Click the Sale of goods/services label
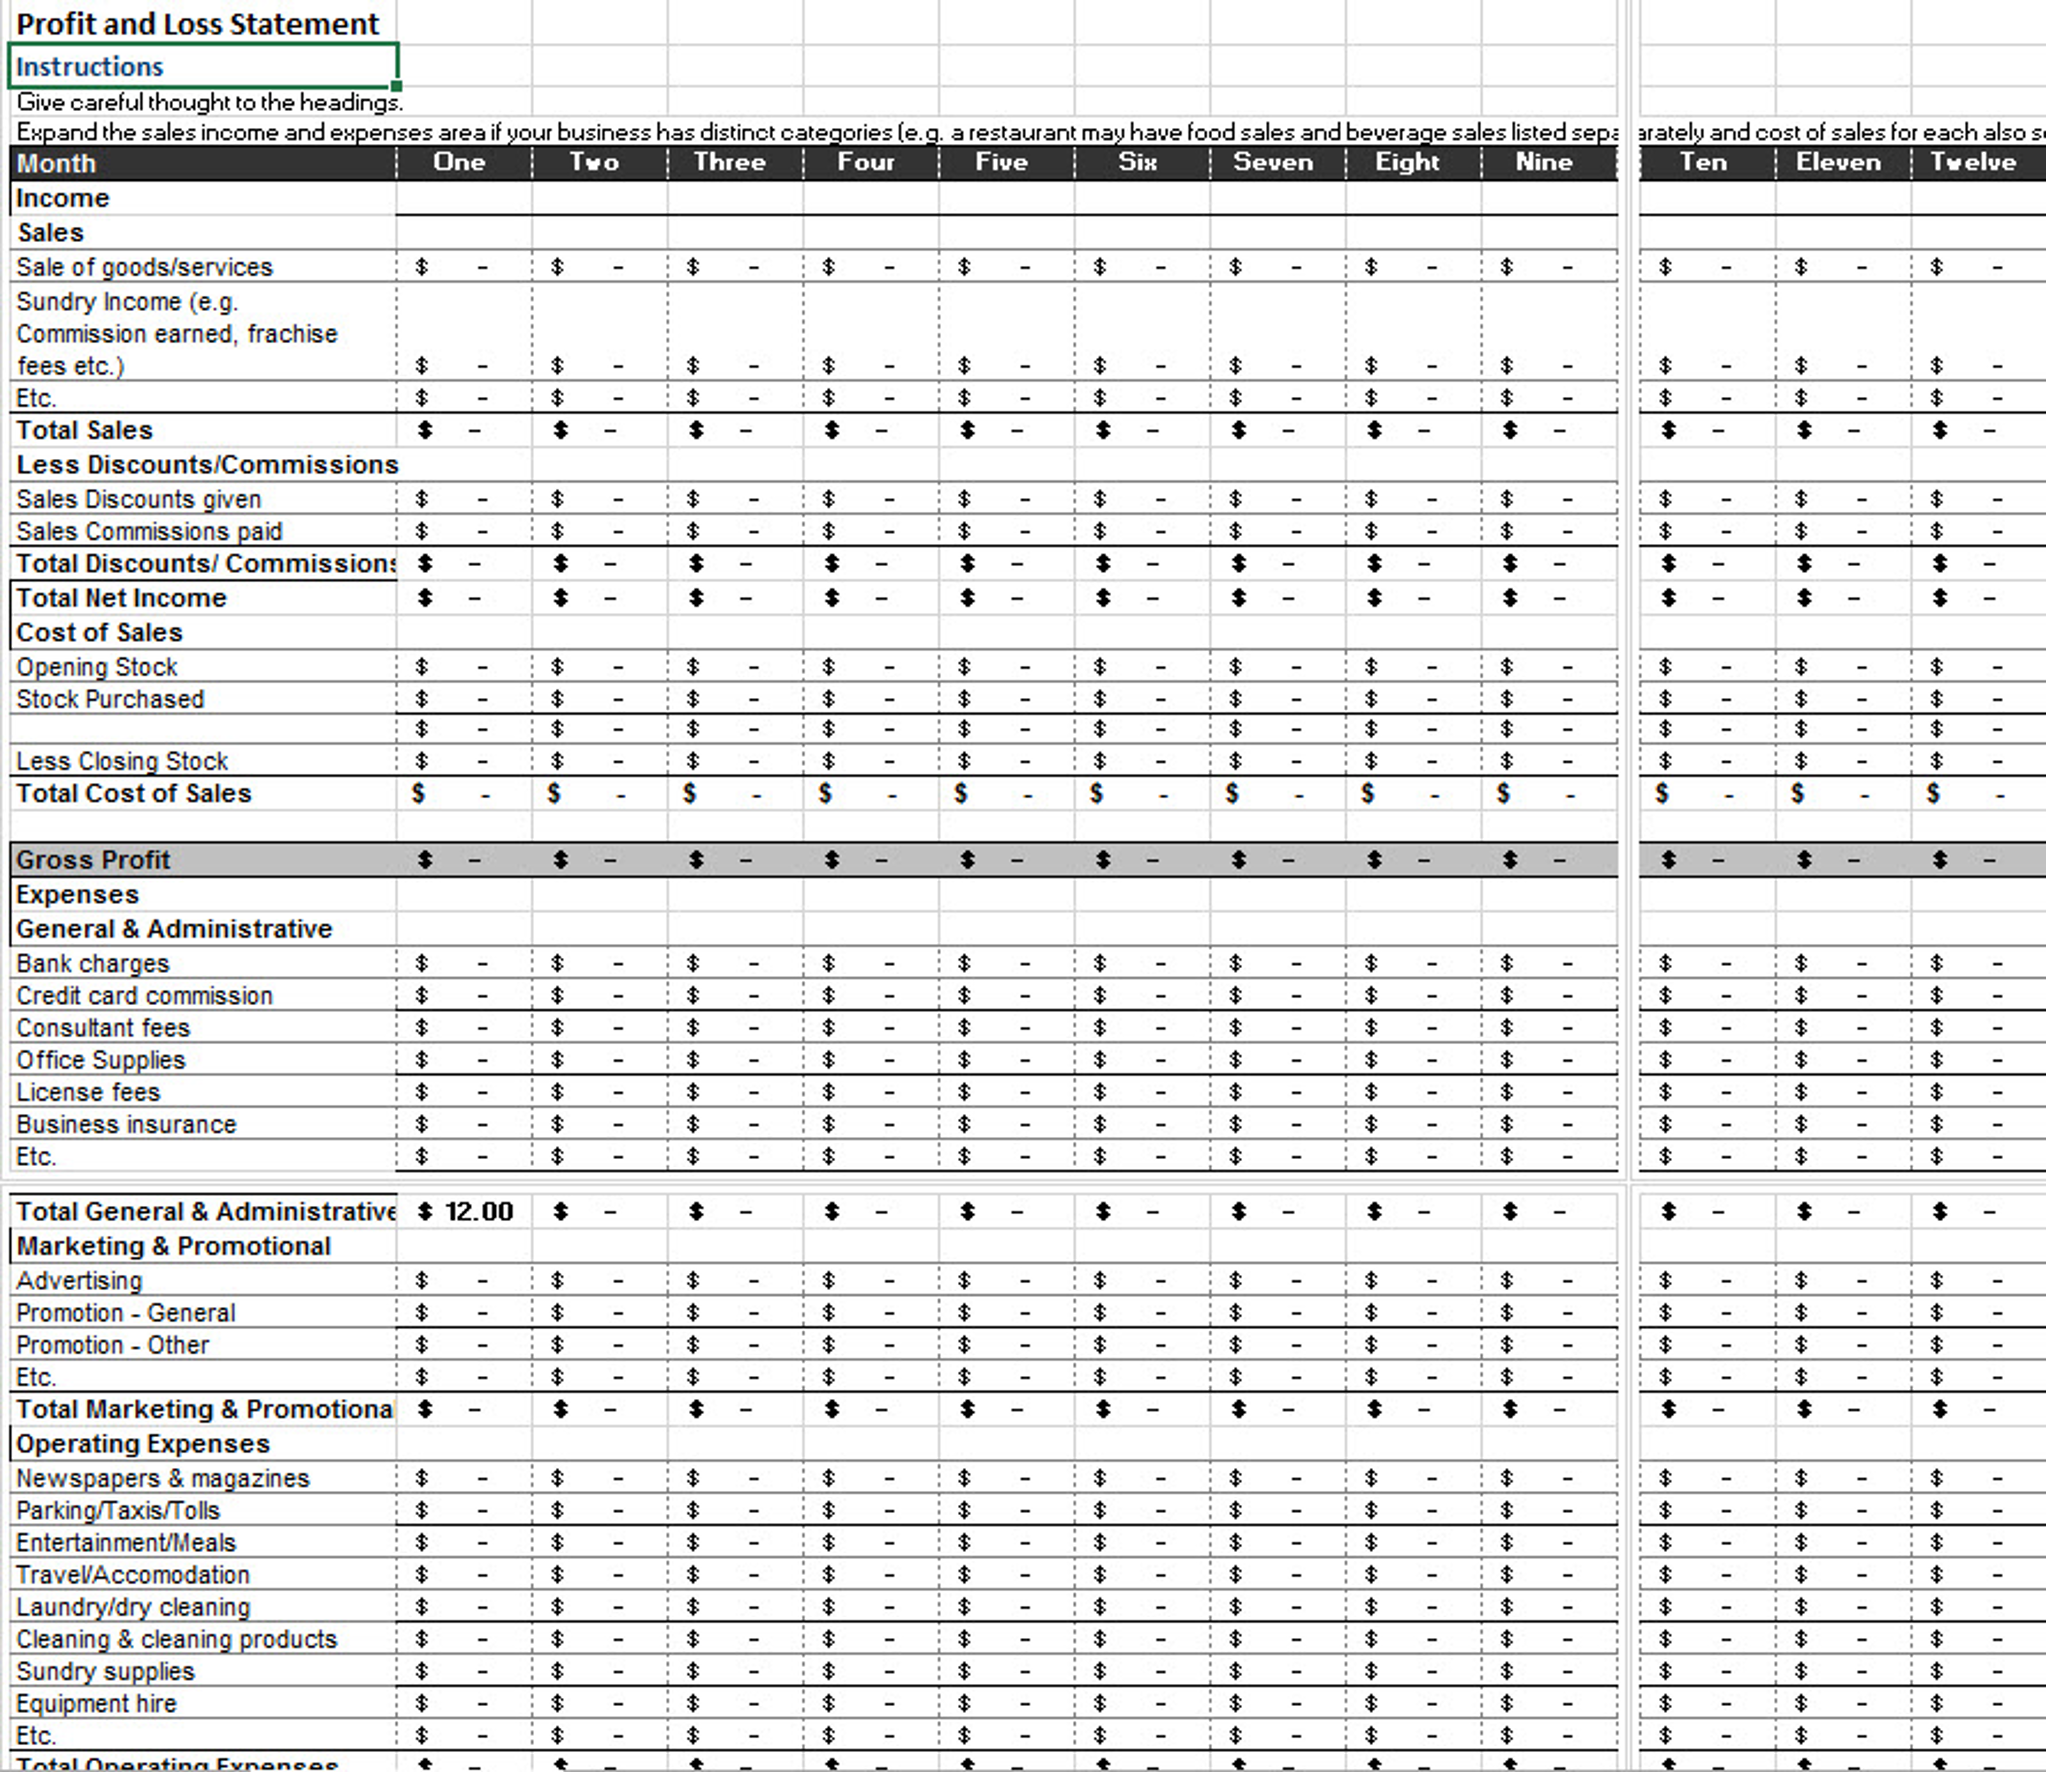 [x=144, y=266]
